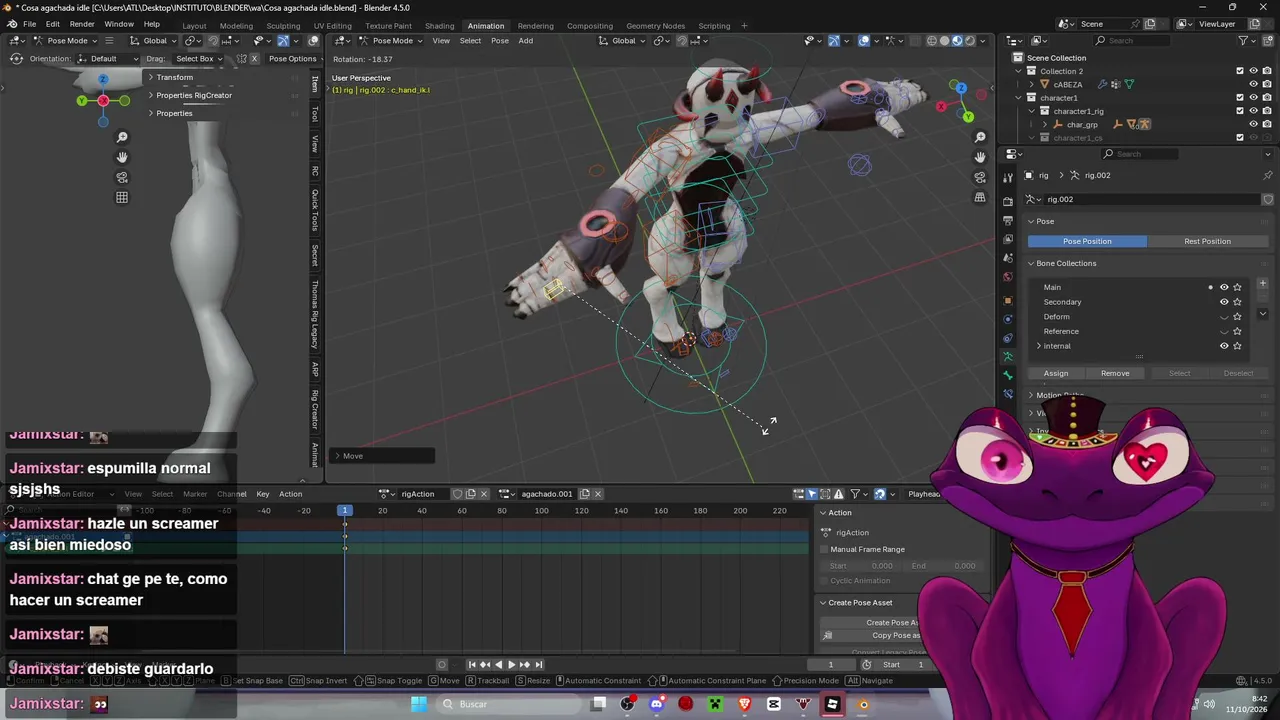Play the animation forward
1280x720 pixels.
coord(512,664)
